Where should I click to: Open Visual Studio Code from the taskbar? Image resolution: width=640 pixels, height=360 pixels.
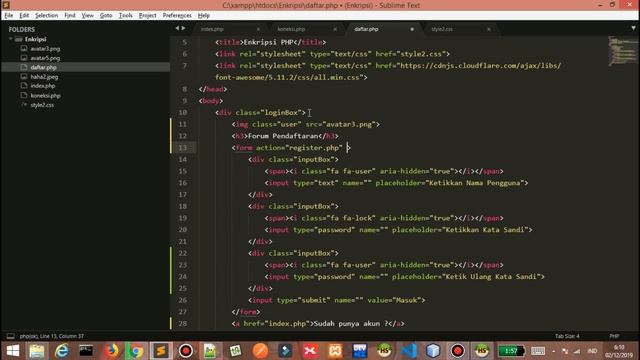pos(409,351)
